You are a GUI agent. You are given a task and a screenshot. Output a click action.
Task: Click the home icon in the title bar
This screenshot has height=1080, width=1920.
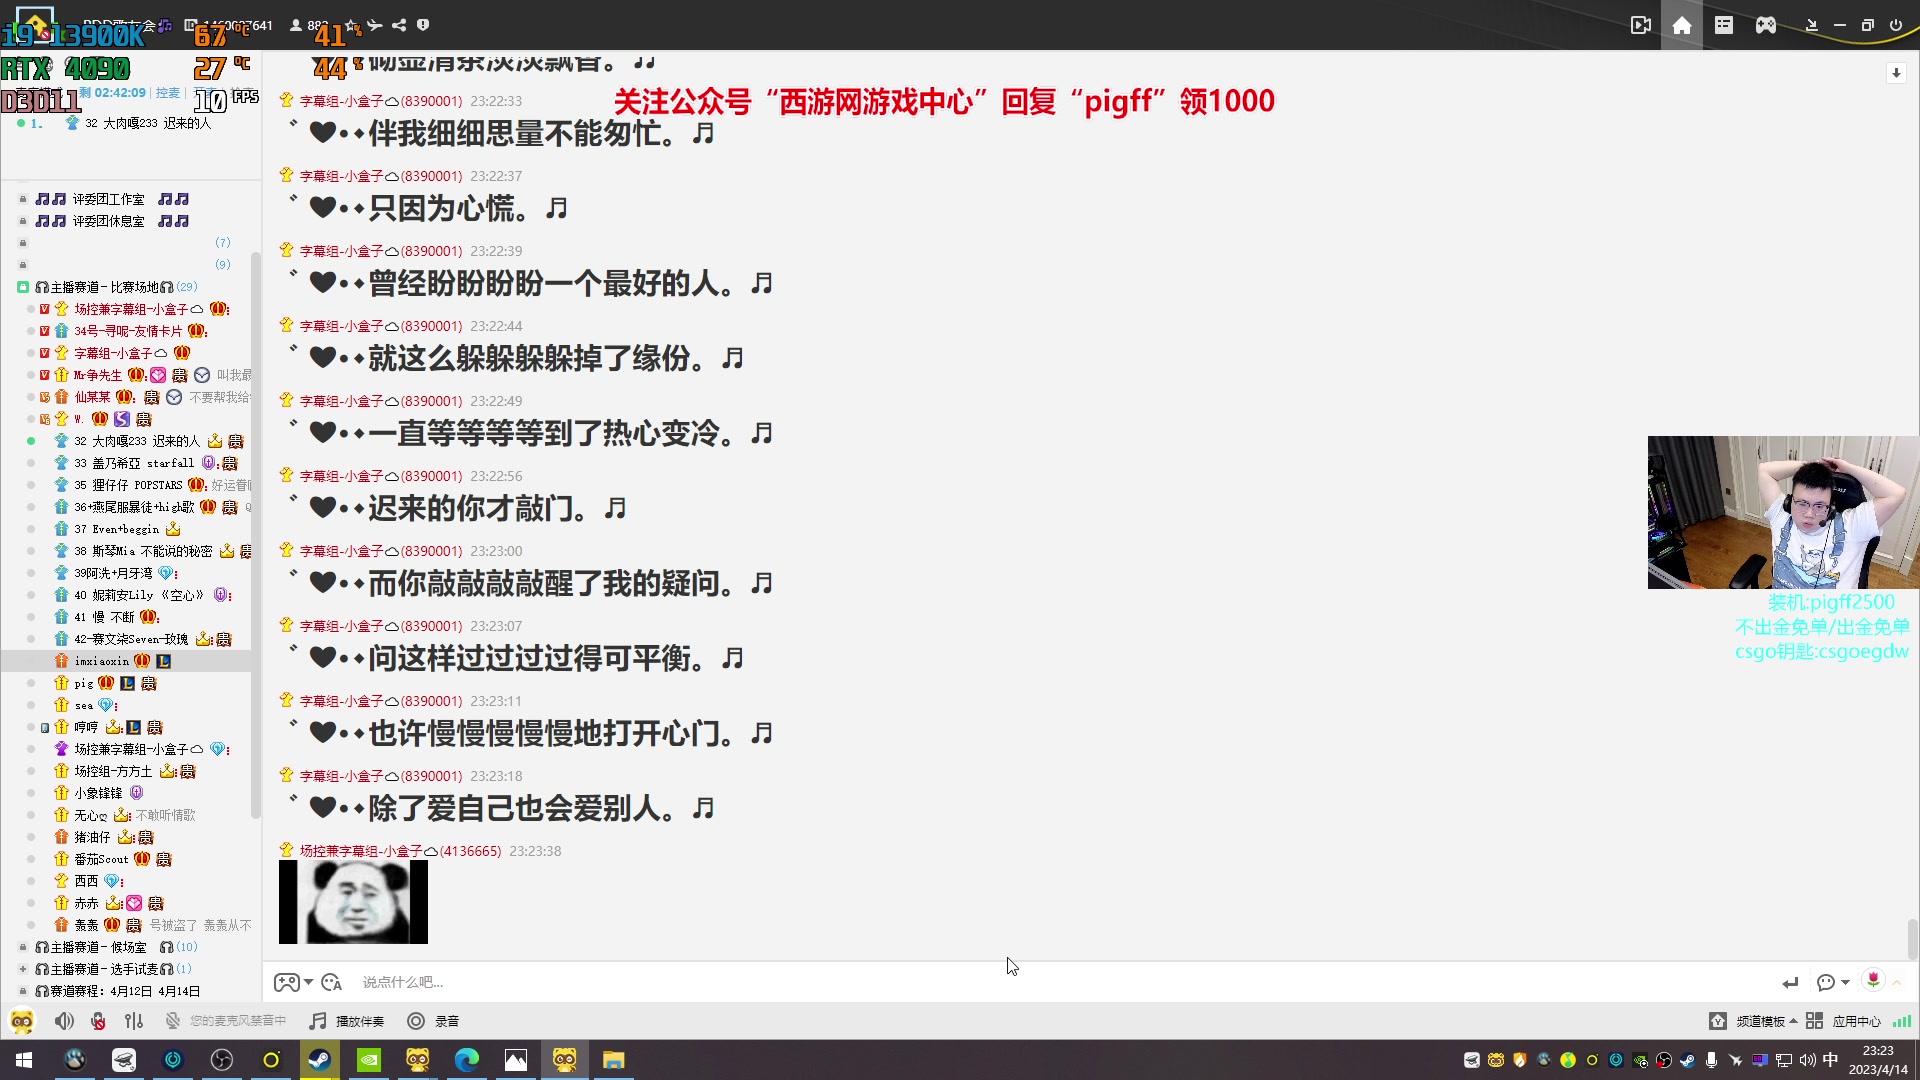point(1682,25)
